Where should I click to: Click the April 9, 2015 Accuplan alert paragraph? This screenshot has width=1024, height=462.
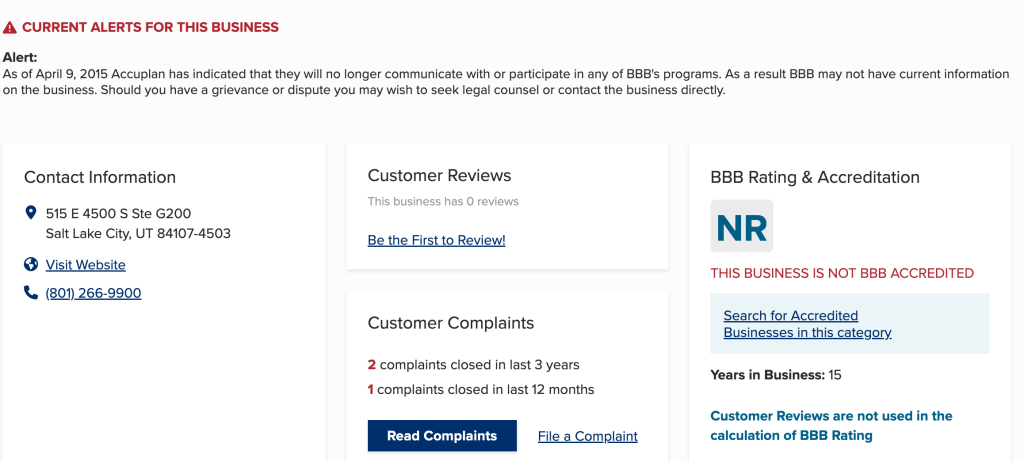pos(506,82)
